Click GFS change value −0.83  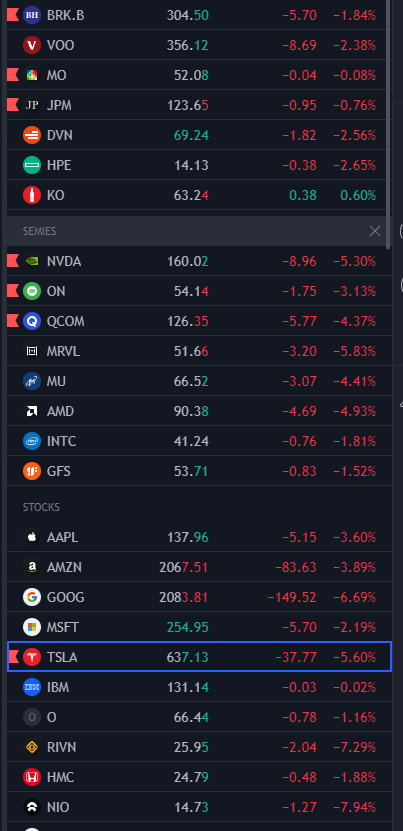(299, 472)
